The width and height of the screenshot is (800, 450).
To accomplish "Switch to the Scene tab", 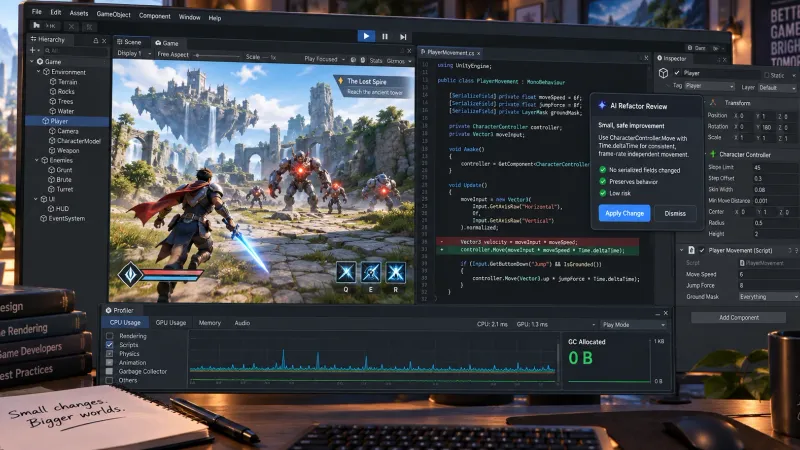I will (x=129, y=42).
